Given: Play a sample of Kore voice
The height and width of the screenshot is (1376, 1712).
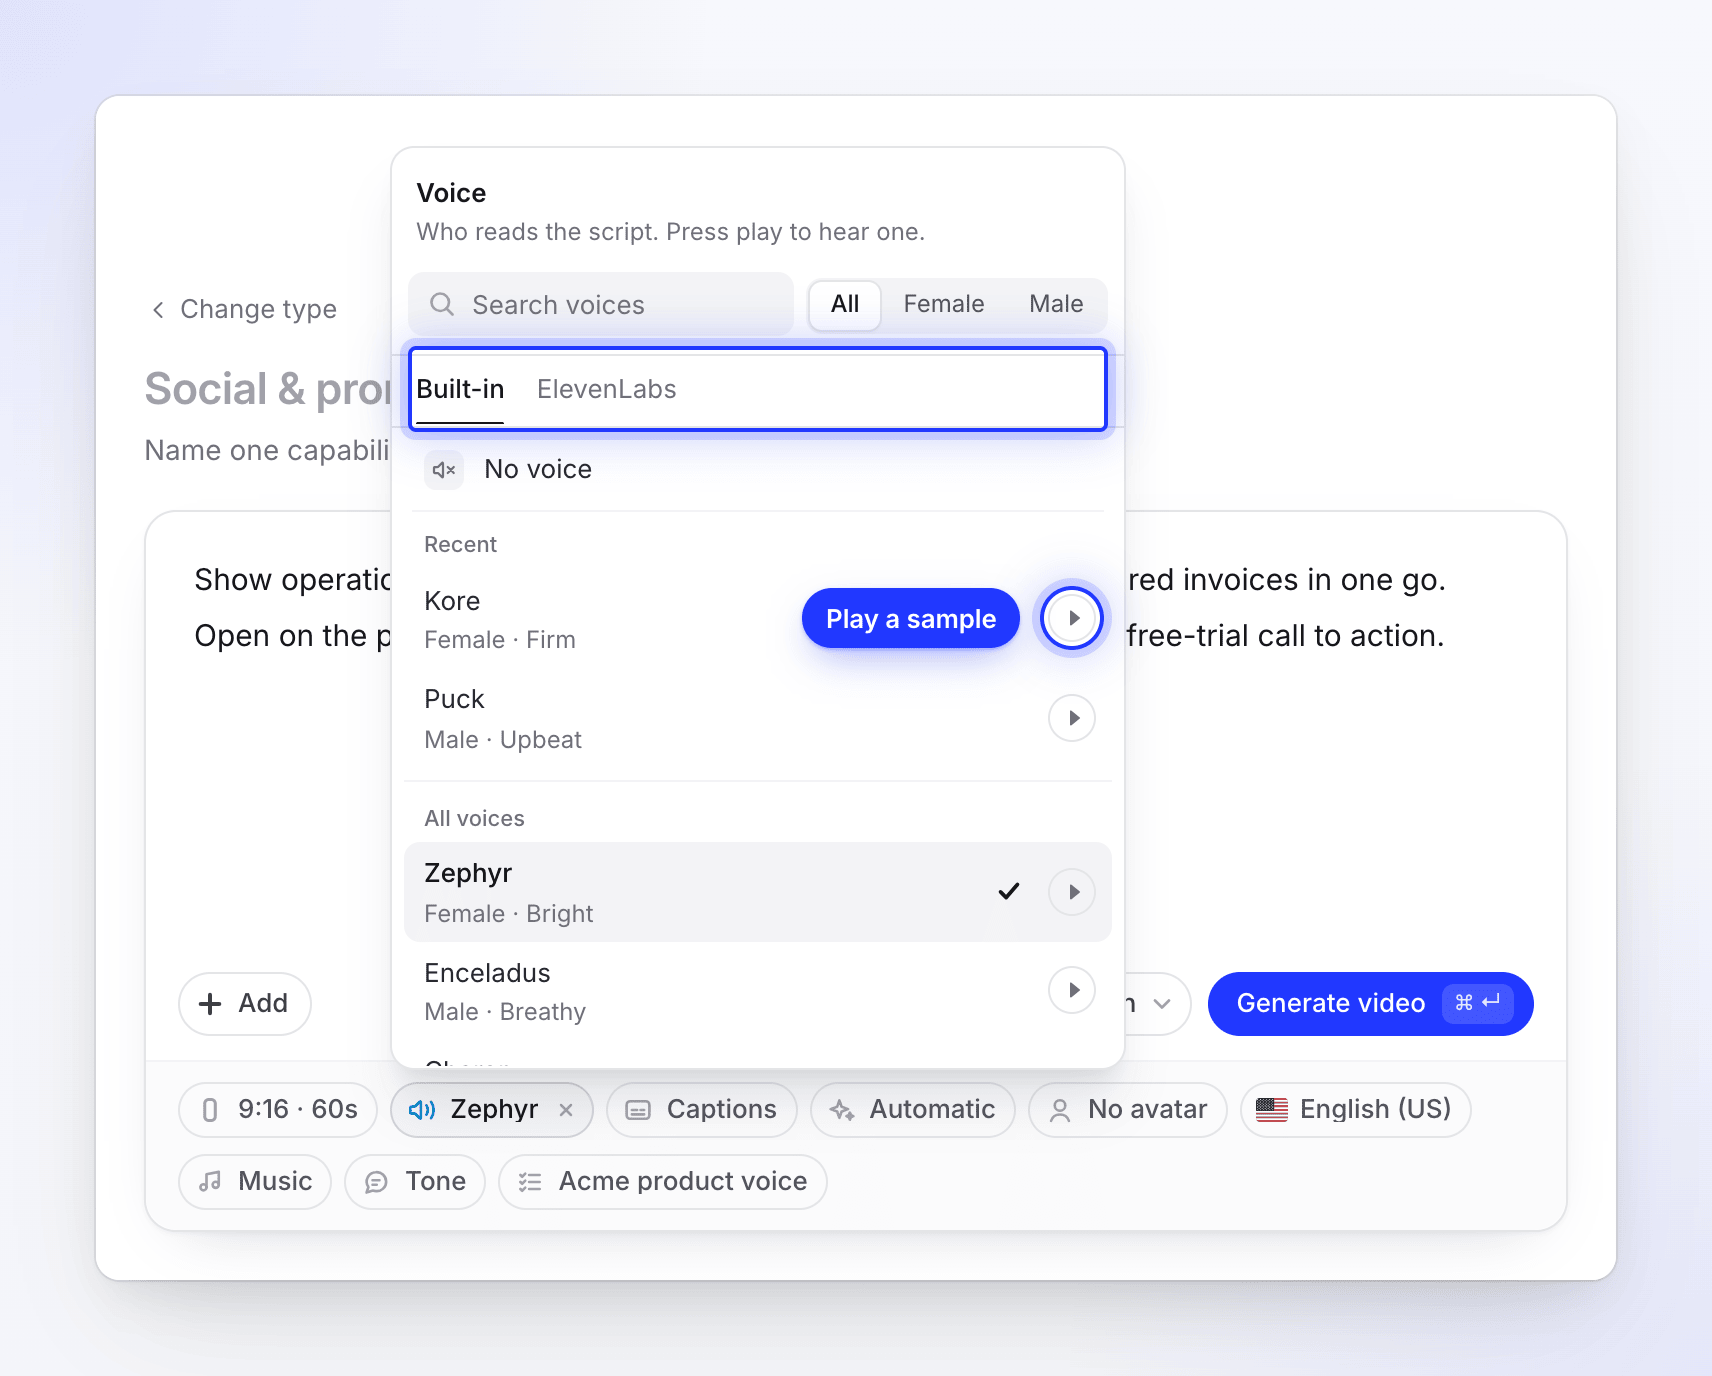Looking at the screenshot, I should [x=1072, y=618].
